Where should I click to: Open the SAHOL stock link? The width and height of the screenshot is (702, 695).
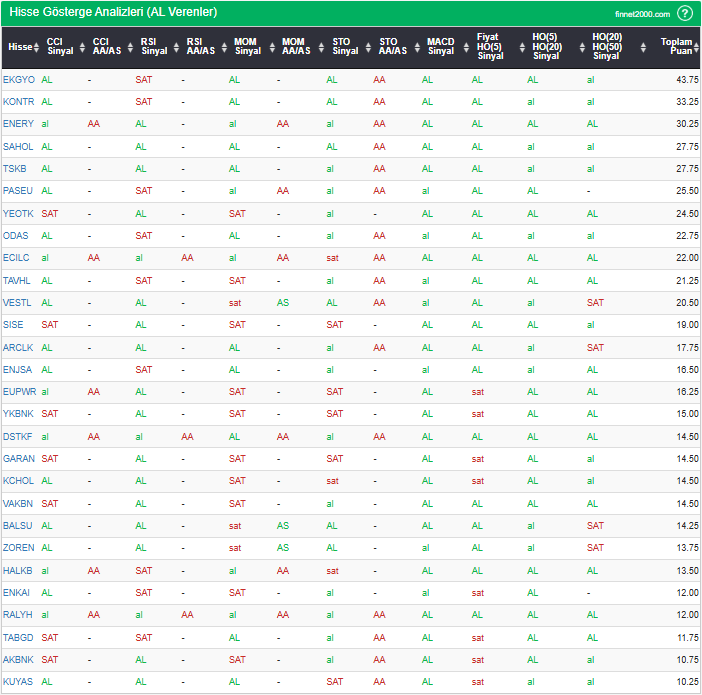coord(18,146)
